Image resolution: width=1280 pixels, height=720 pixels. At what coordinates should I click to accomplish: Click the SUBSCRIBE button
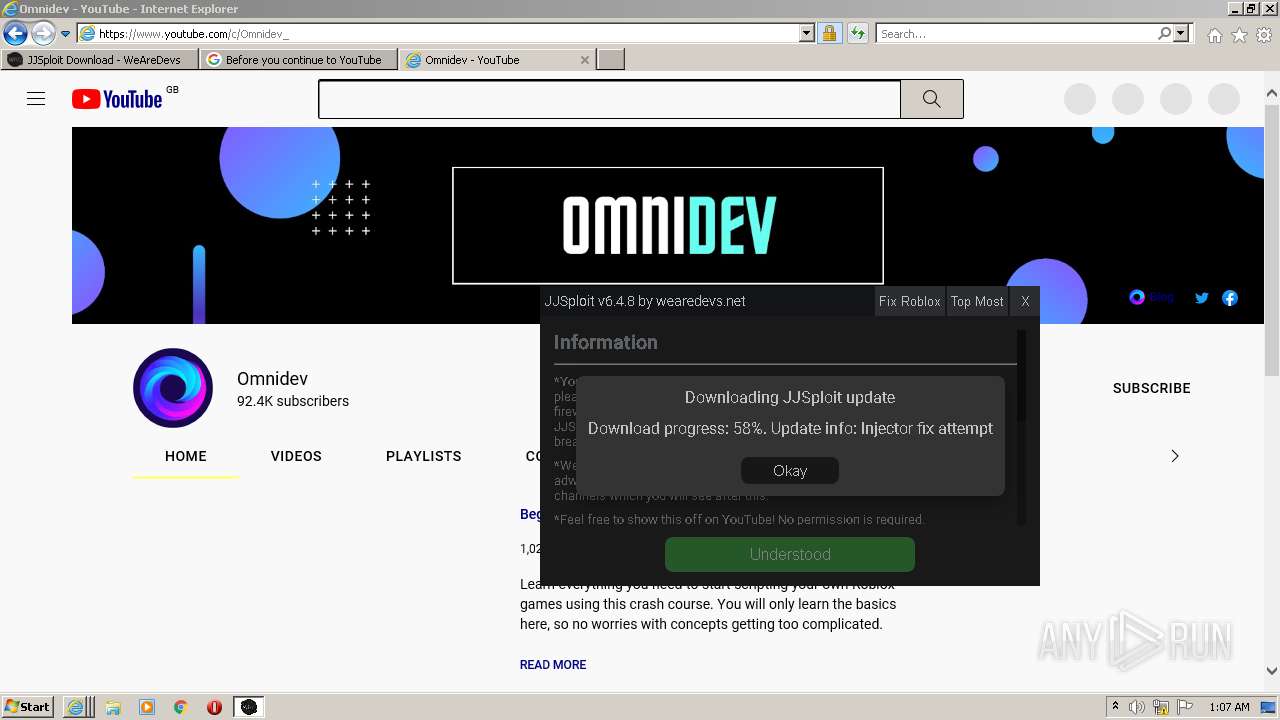(1152, 388)
